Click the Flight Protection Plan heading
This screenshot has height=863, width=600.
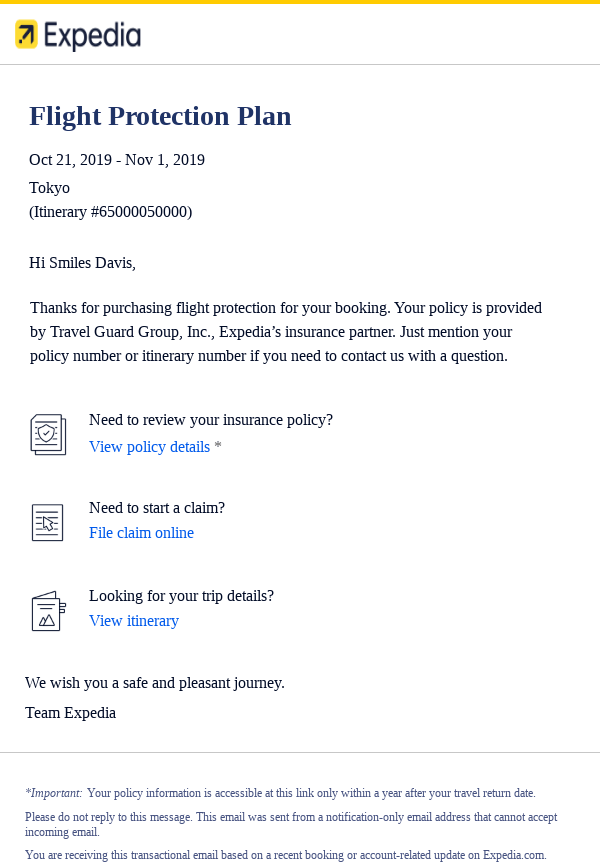160,116
